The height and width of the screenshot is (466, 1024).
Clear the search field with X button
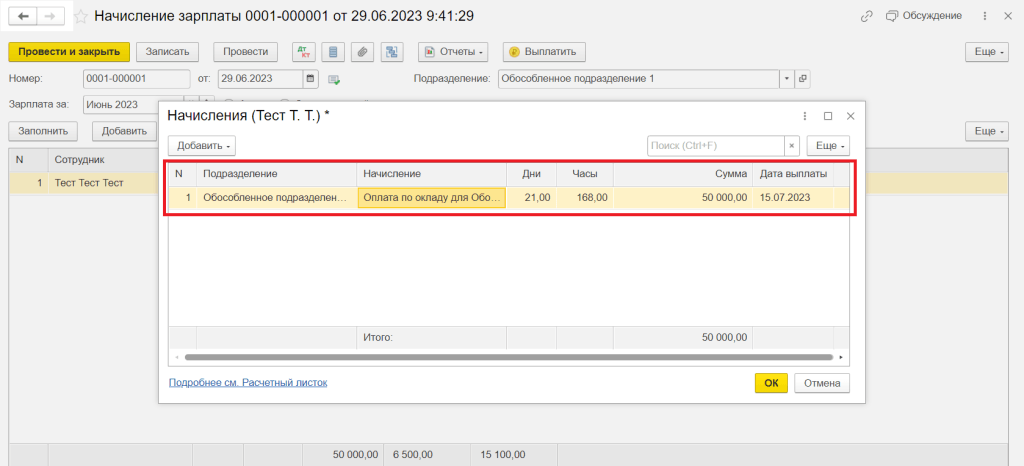(x=792, y=146)
